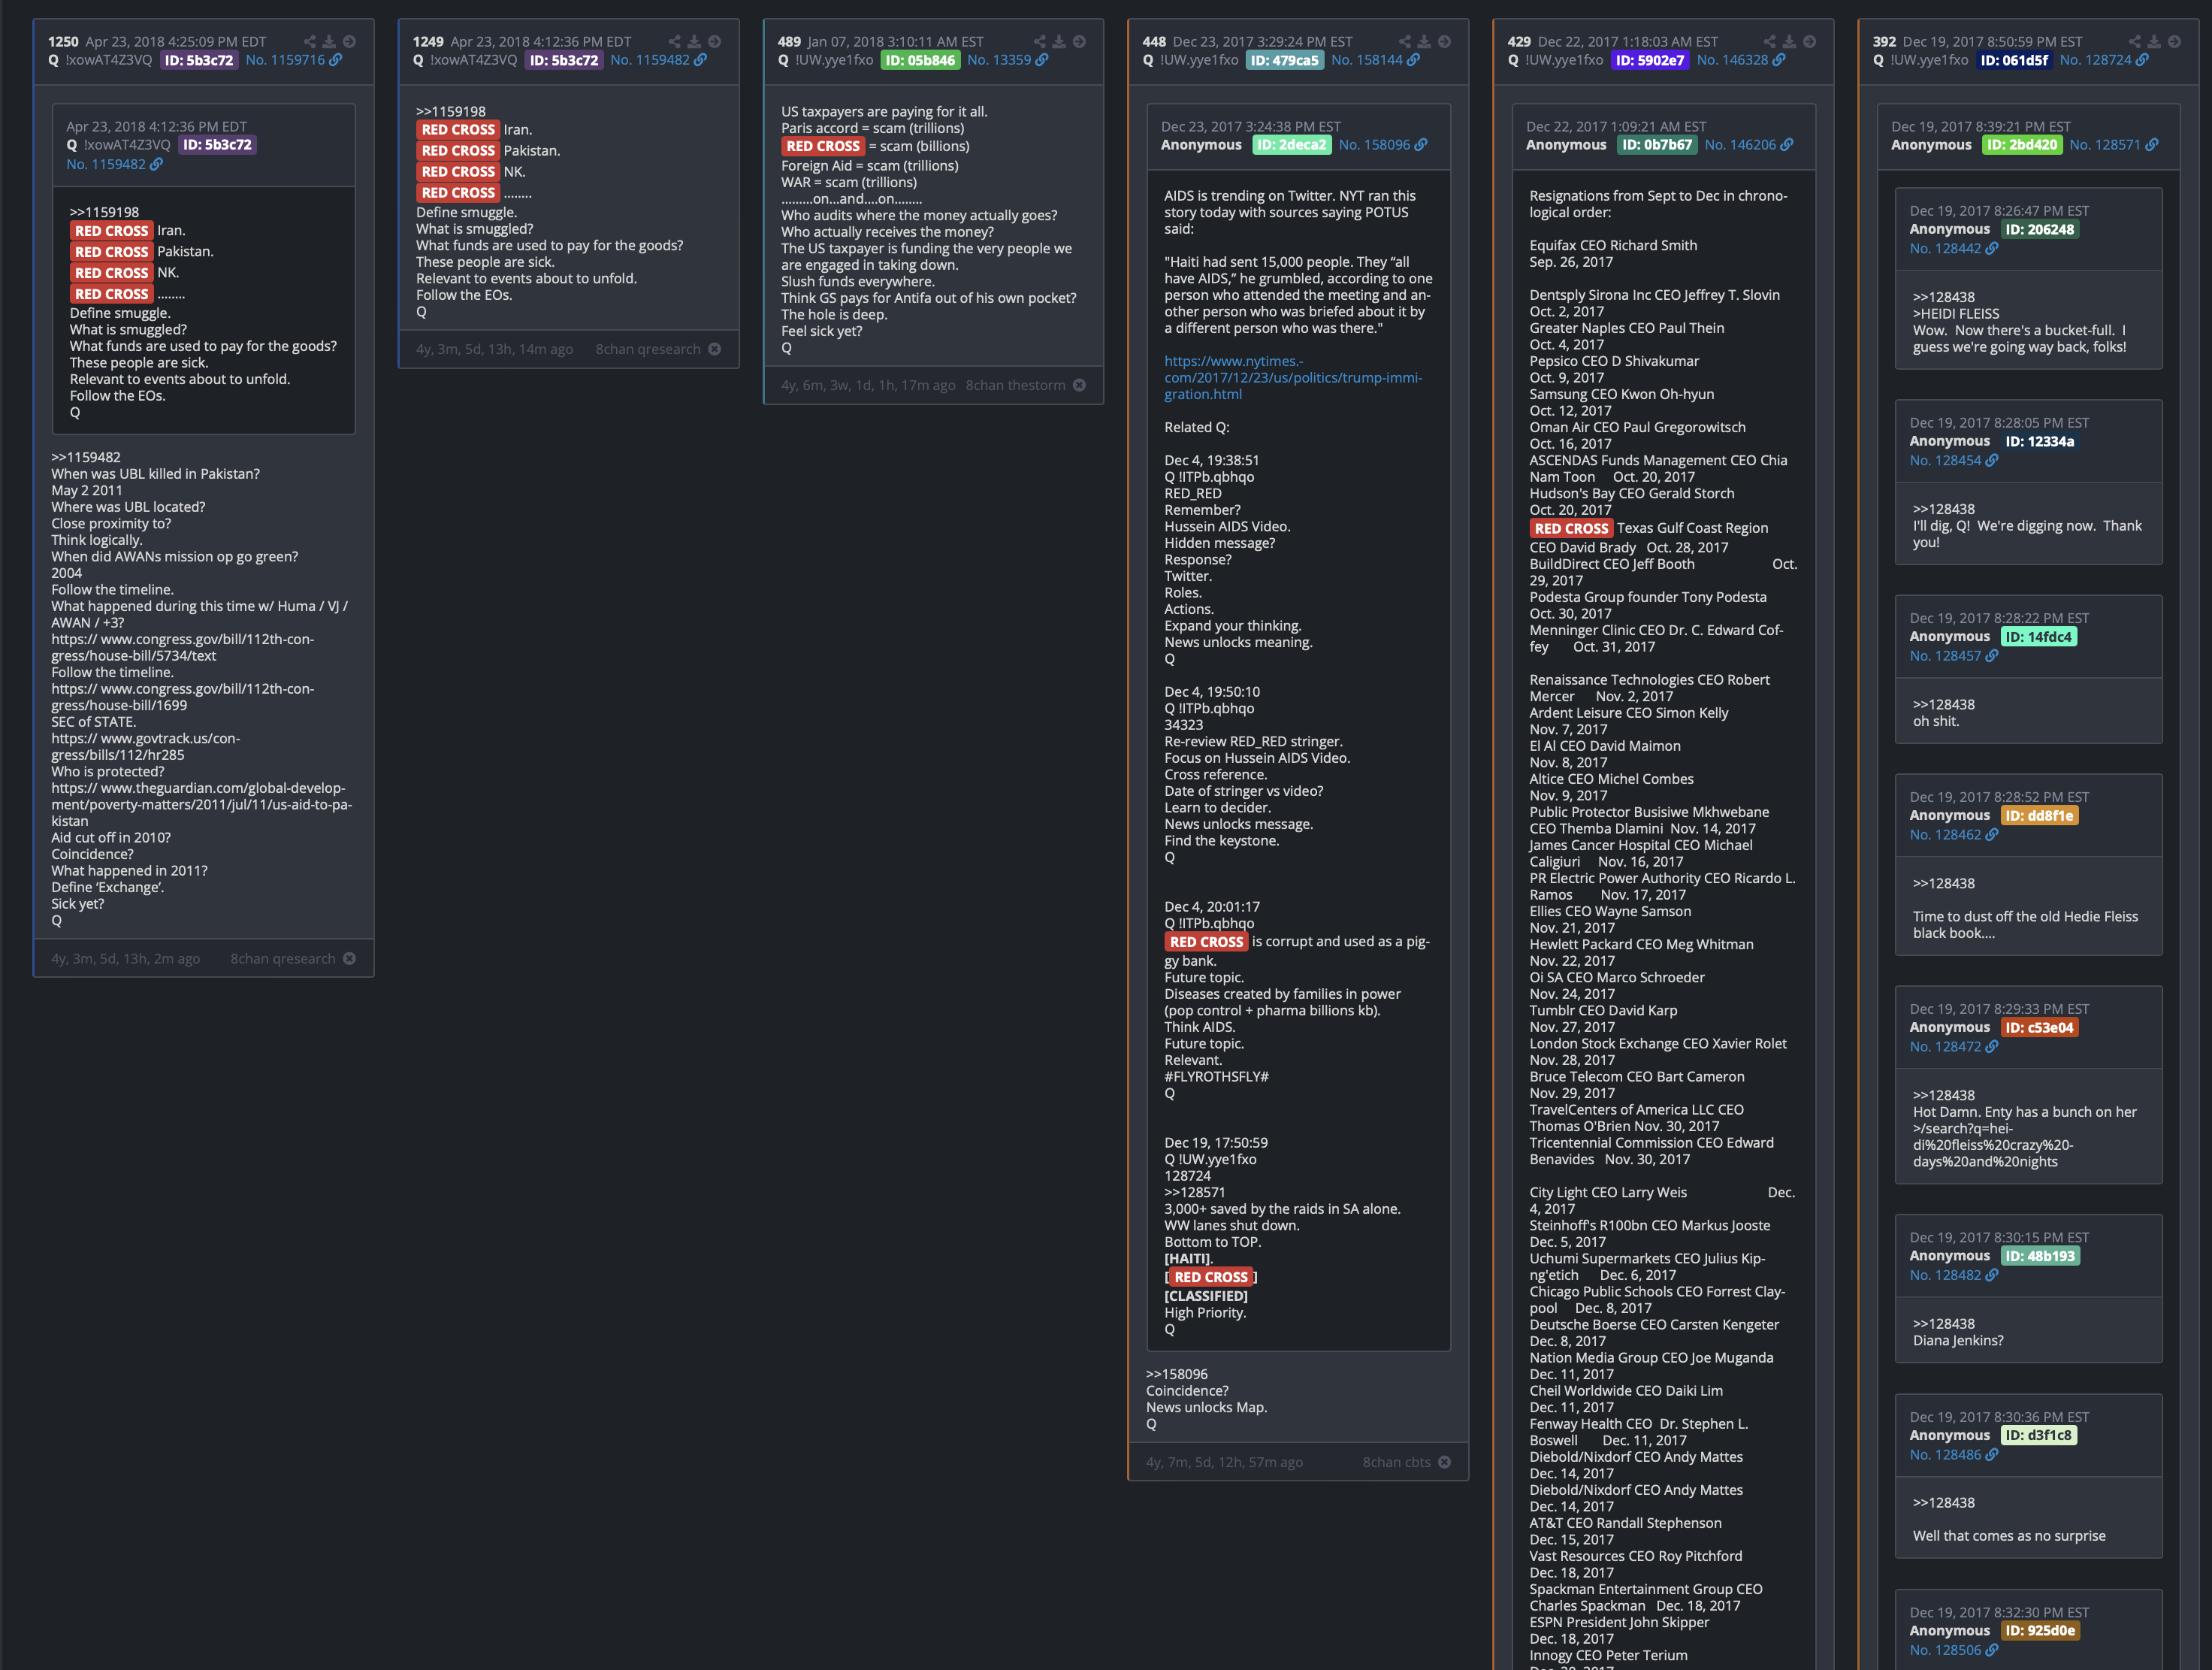Click the ID: 925d0e badge
This screenshot has height=1670, width=2212.
pyautogui.click(x=2040, y=1631)
